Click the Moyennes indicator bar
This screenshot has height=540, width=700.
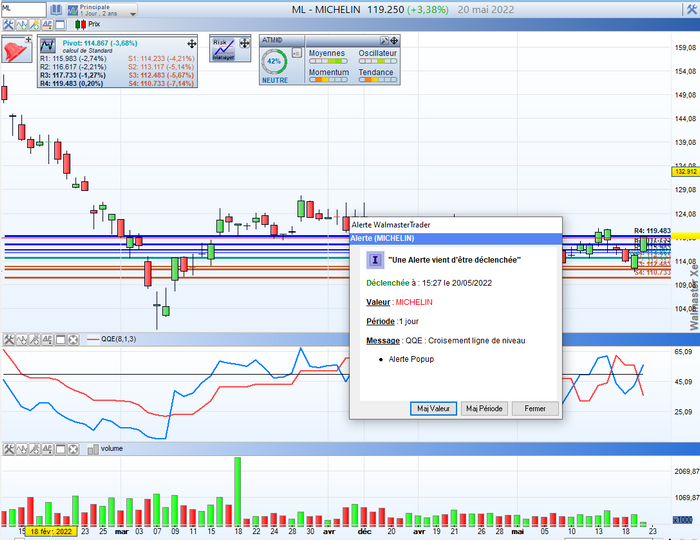[x=328, y=61]
